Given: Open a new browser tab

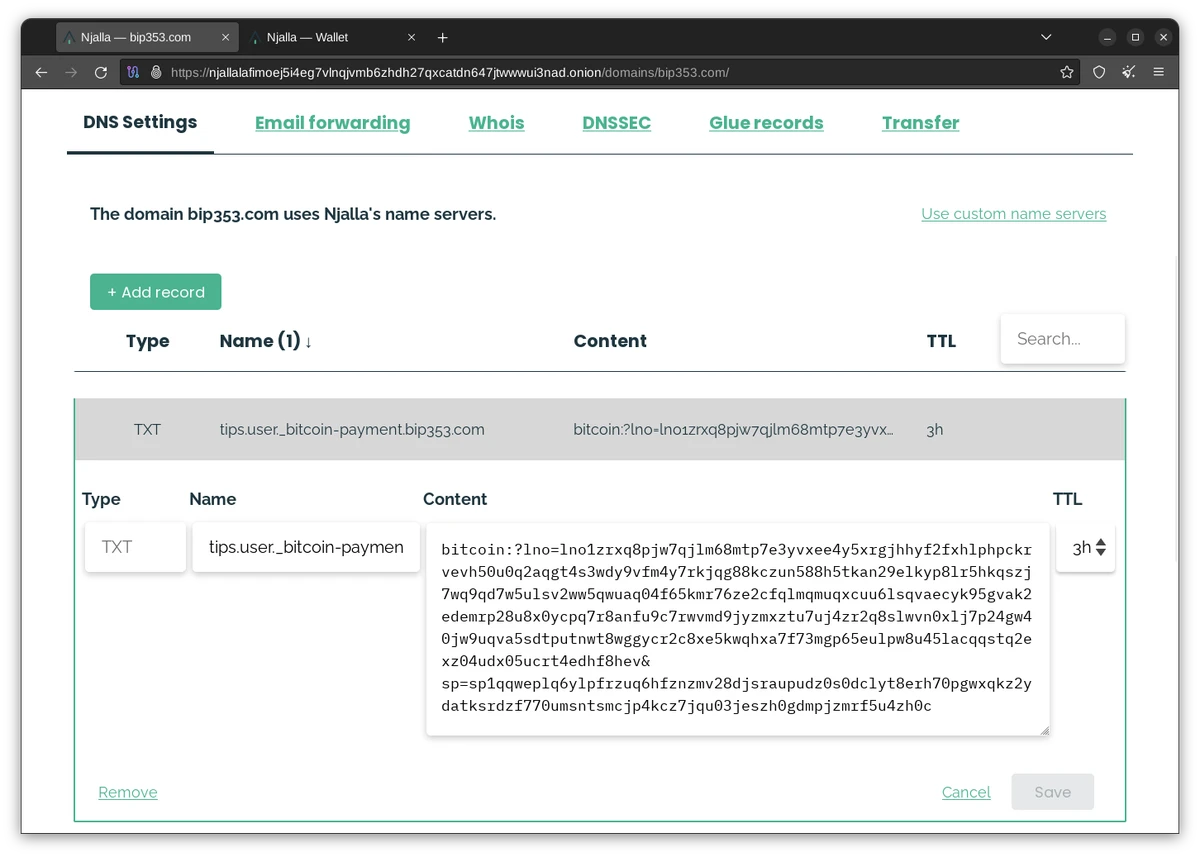Looking at the screenshot, I should click(x=443, y=38).
